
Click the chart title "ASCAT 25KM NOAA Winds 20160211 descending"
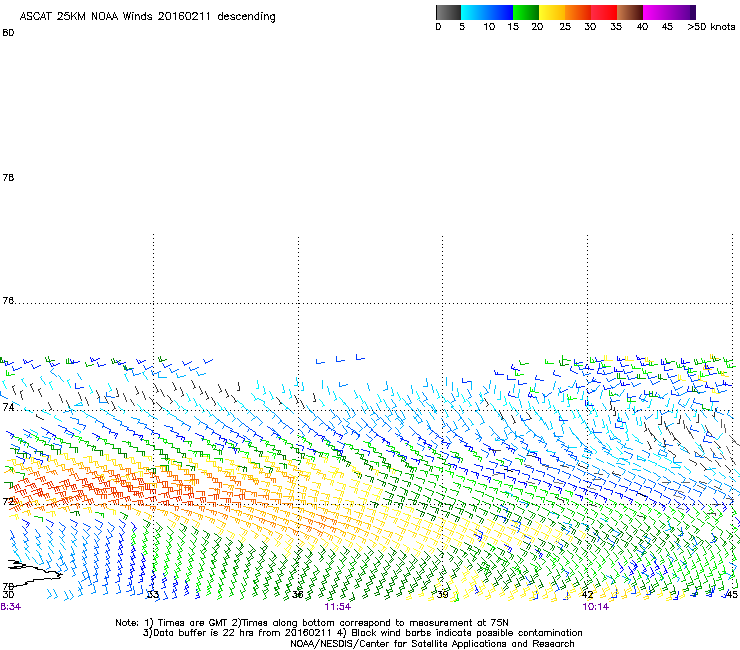(147, 16)
